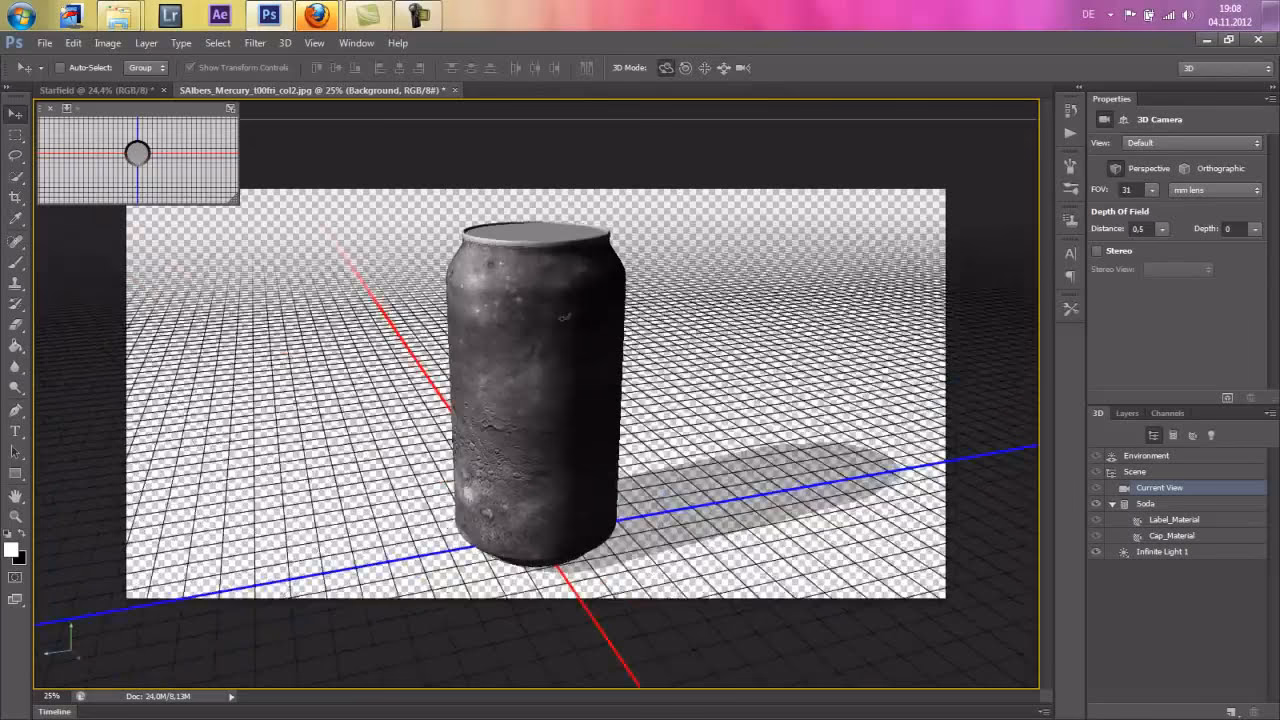The height and width of the screenshot is (720, 1280).
Task: Click the 3D rotate mode icon
Action: pyautogui.click(x=666, y=68)
